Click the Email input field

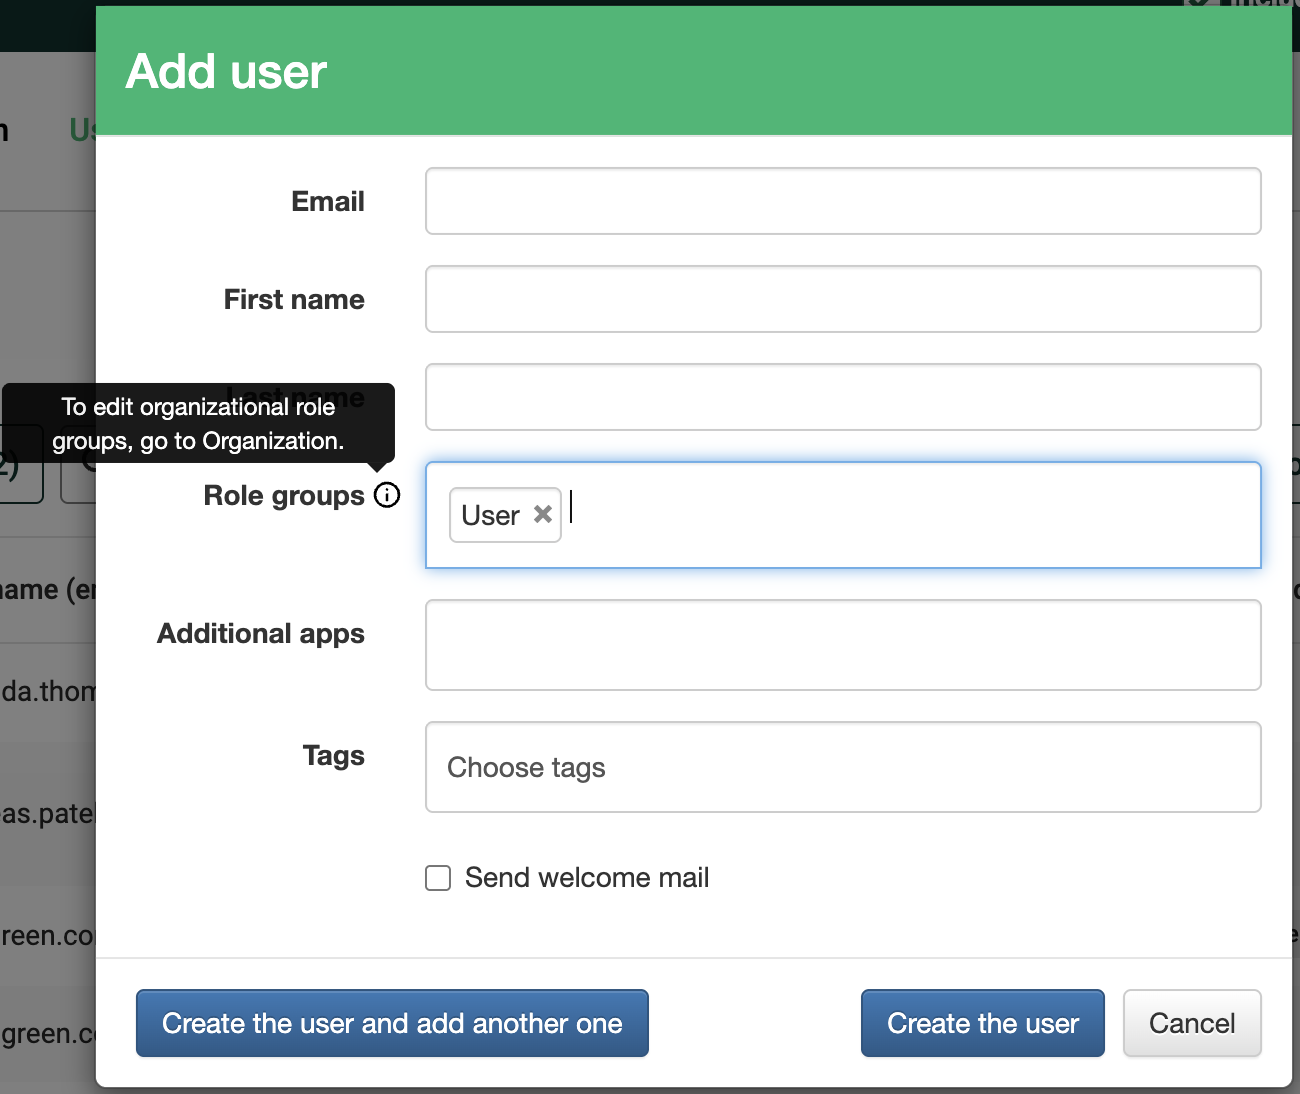coord(843,201)
